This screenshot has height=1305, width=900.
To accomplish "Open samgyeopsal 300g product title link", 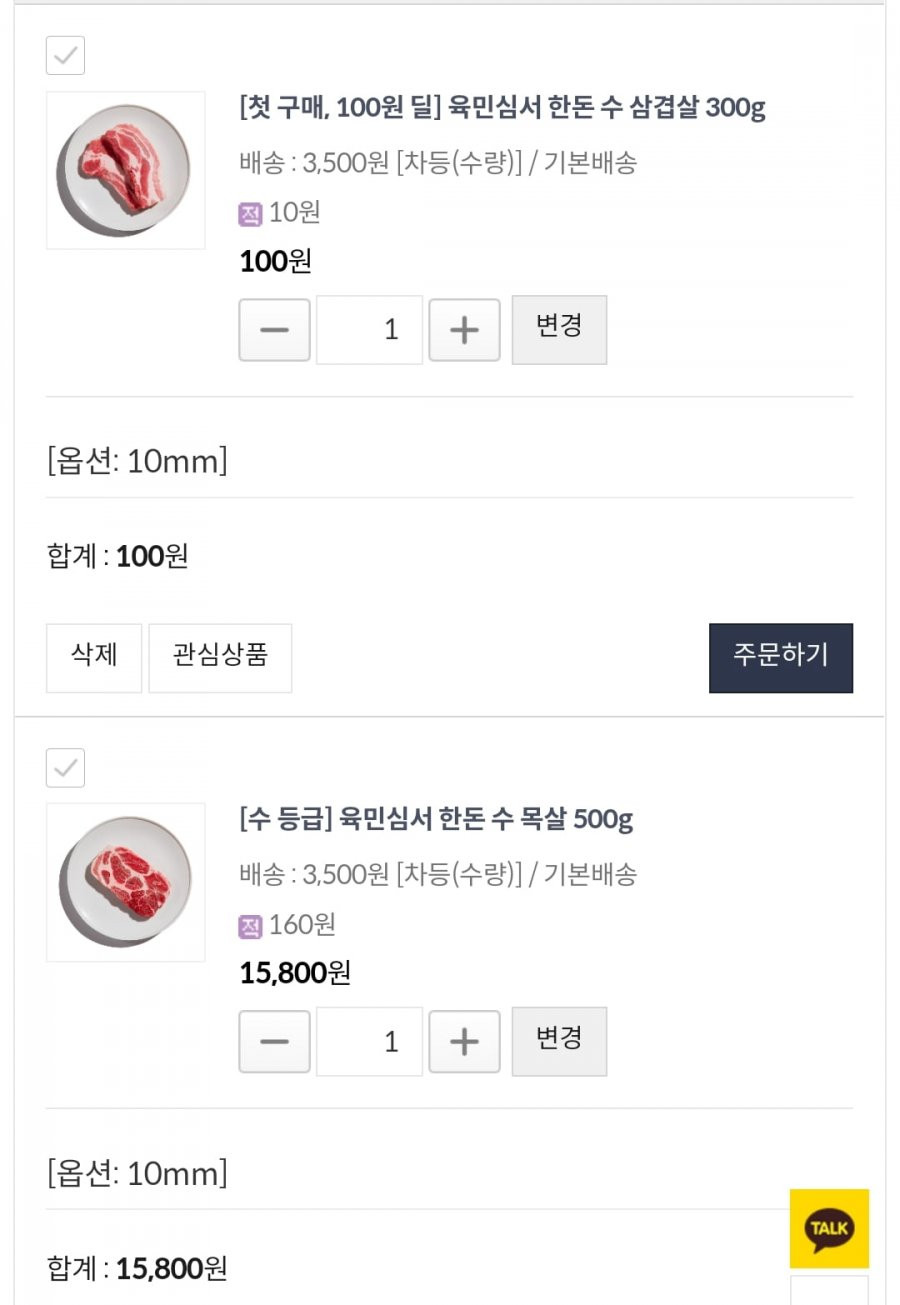I will pyautogui.click(x=502, y=108).
